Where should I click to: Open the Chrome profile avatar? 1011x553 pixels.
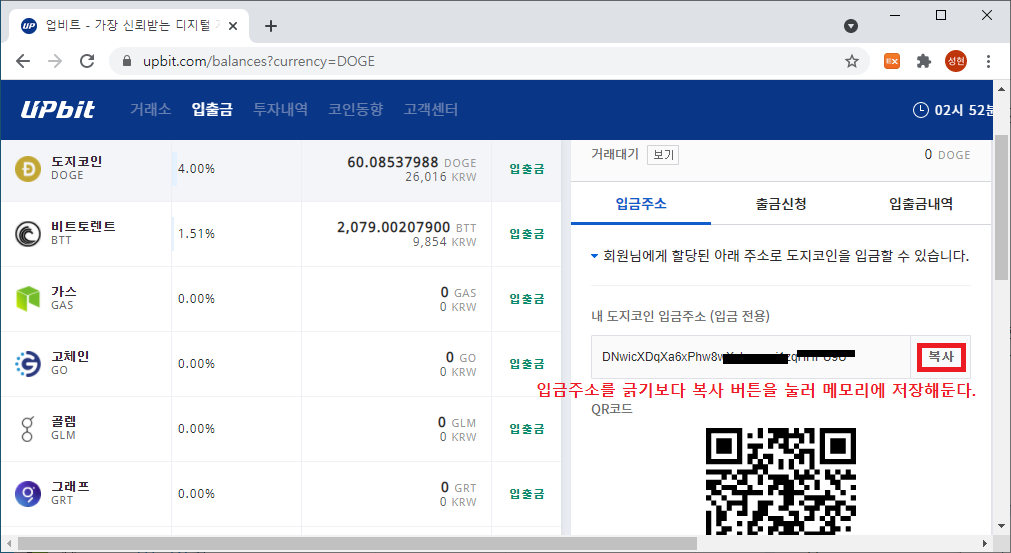click(956, 61)
